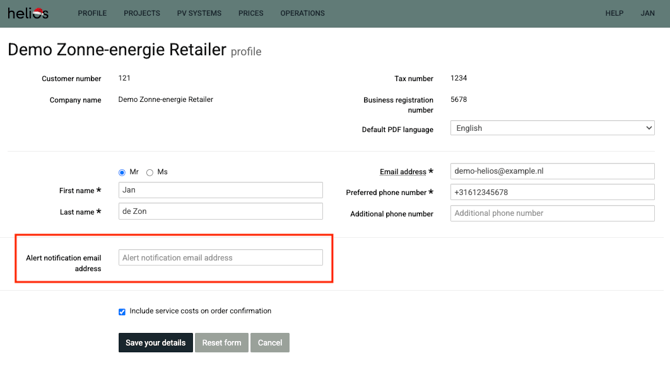Click Save your details button
The width and height of the screenshot is (670, 370).
pos(156,343)
